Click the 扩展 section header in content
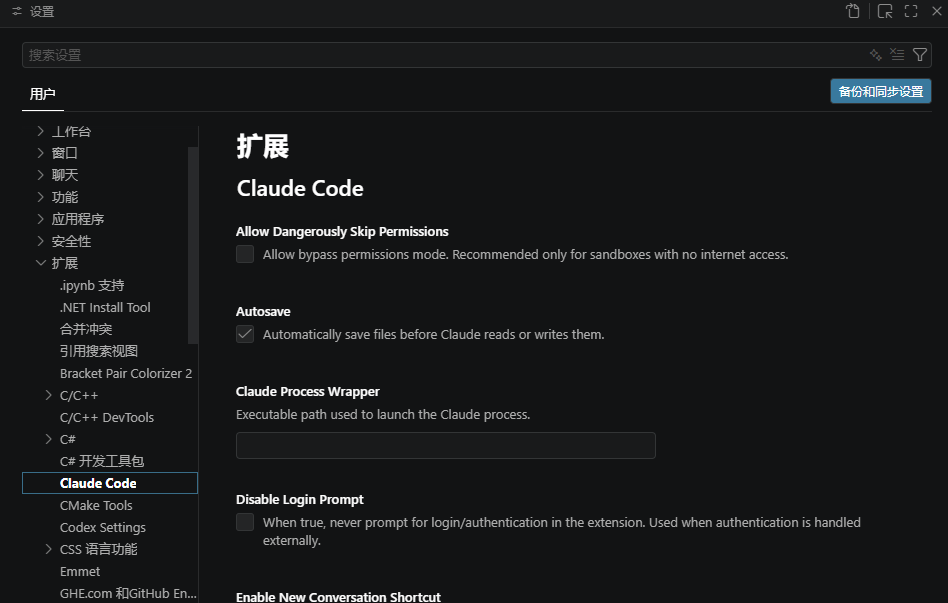This screenshot has height=603, width=948. point(262,146)
